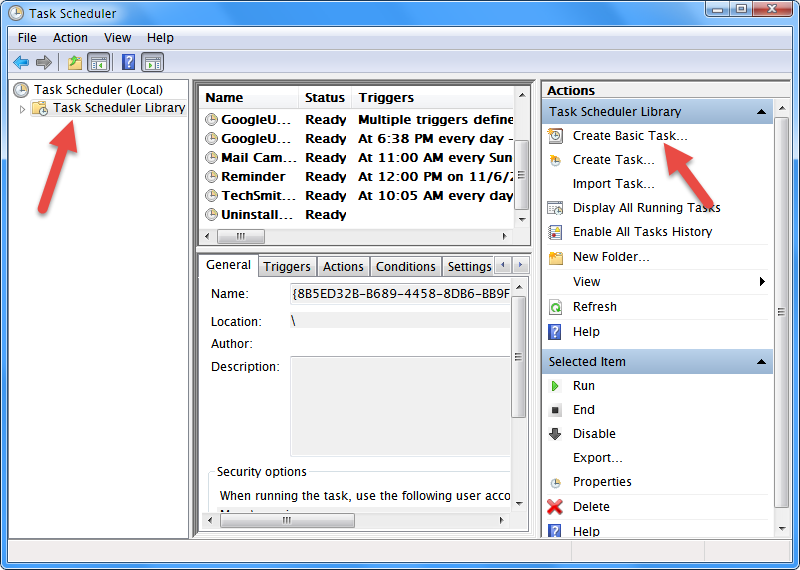The height and width of the screenshot is (570, 800).
Task: Switch to the Conditions tab
Action: [x=406, y=266]
